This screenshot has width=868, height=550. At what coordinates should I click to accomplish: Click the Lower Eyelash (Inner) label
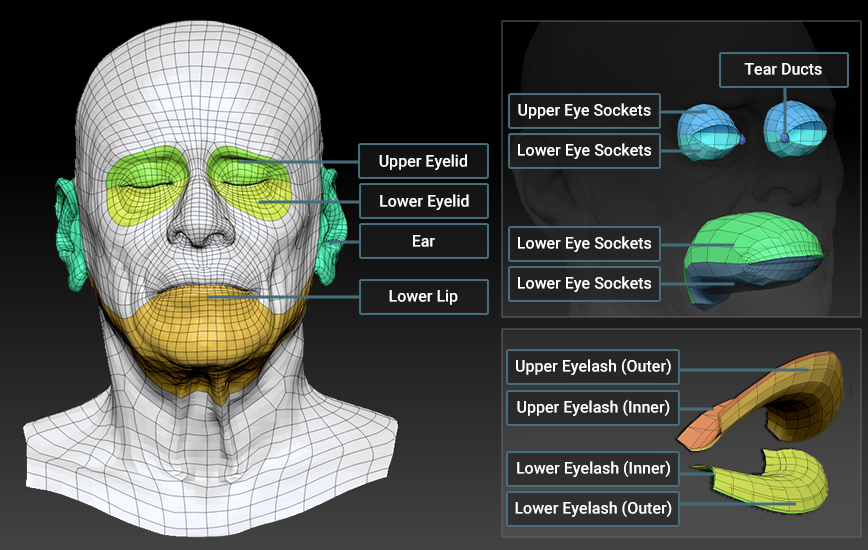[592, 468]
